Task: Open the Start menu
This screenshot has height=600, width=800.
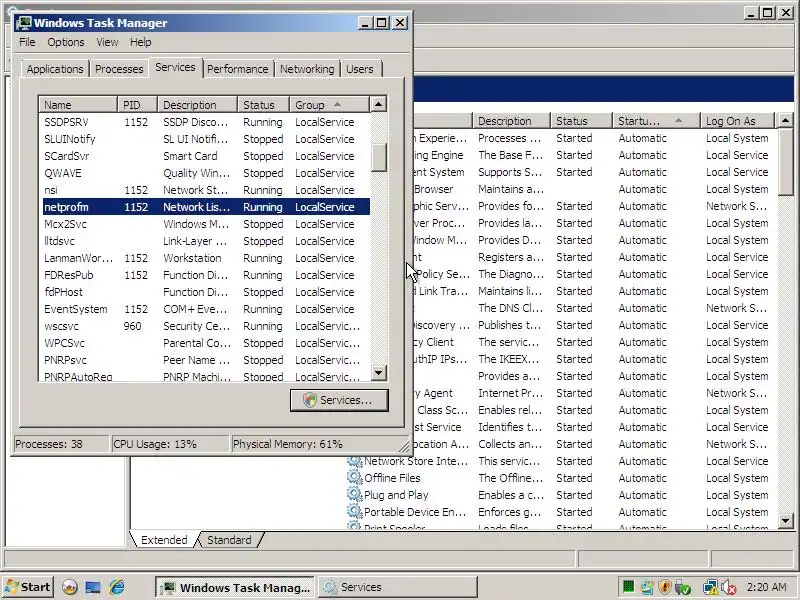Action: (x=28, y=587)
